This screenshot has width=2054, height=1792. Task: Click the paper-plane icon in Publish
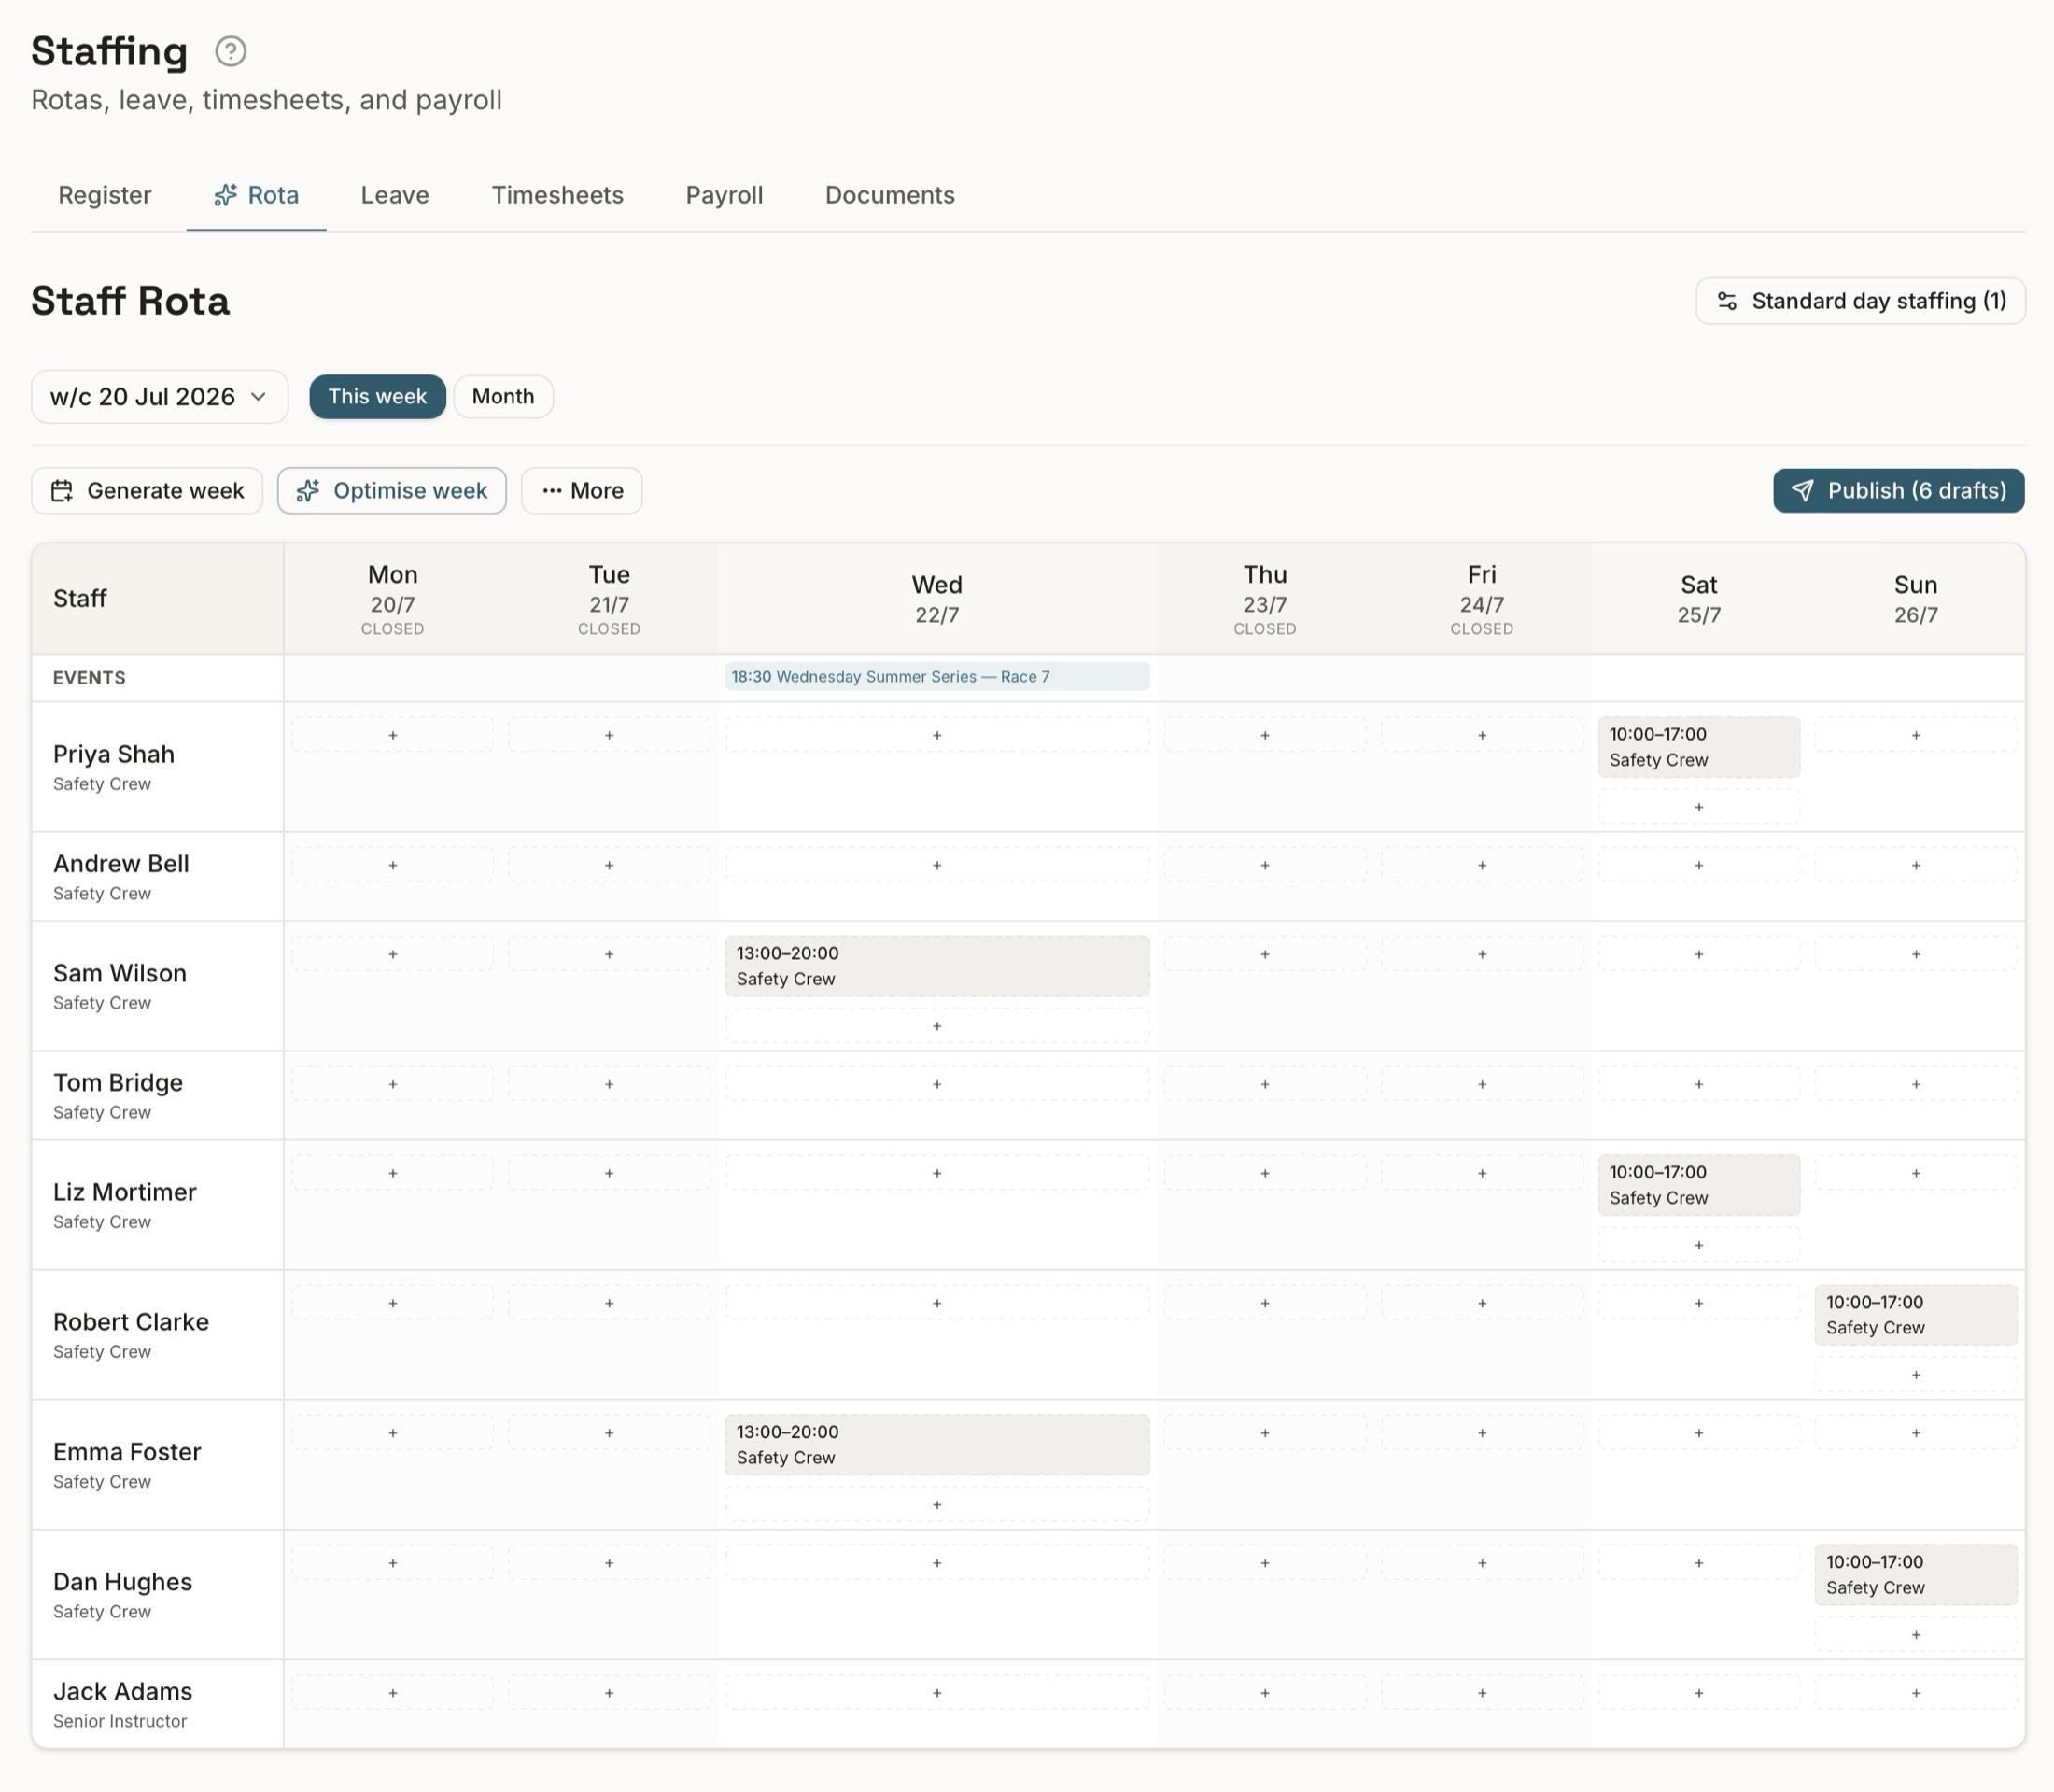(1802, 491)
